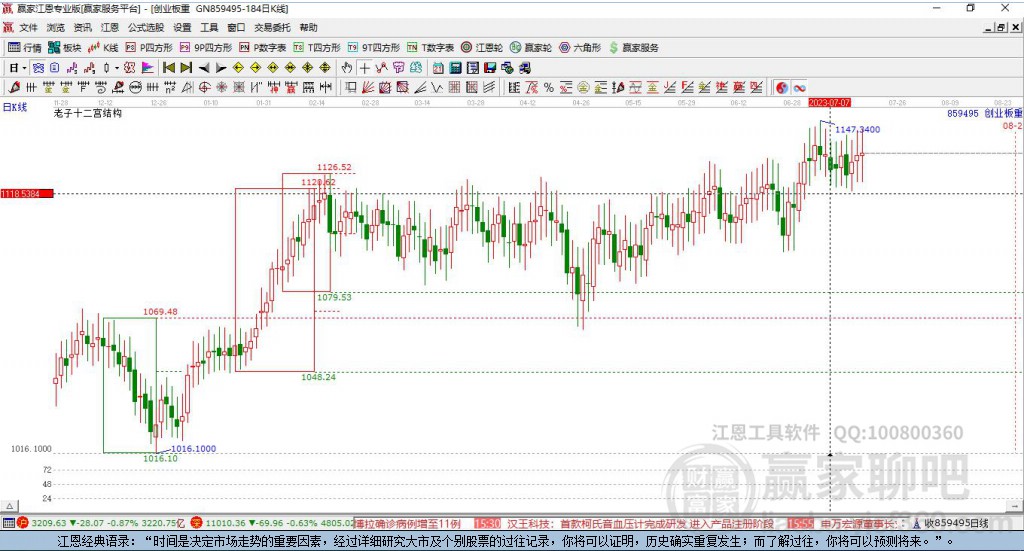Open the 窗口 menu
Screen dimensions: 1024x551
point(236,27)
